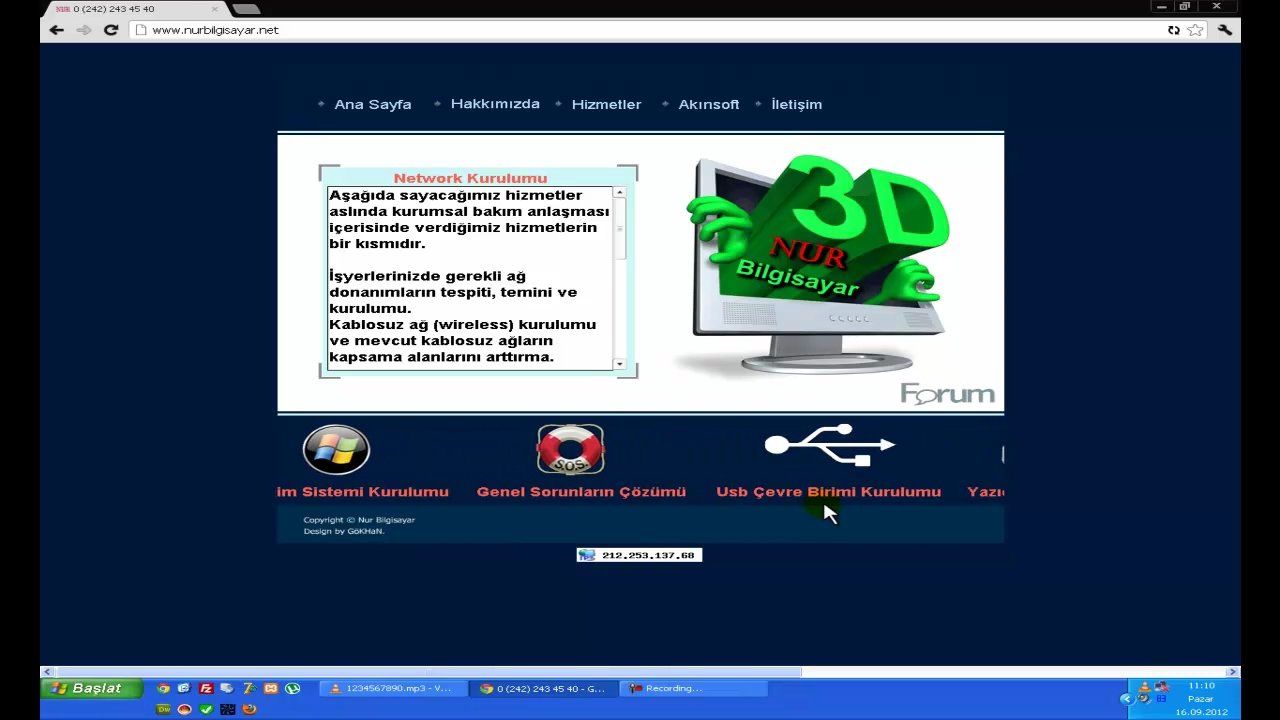Click the network computers tray icon

pyautogui.click(x=1161, y=686)
